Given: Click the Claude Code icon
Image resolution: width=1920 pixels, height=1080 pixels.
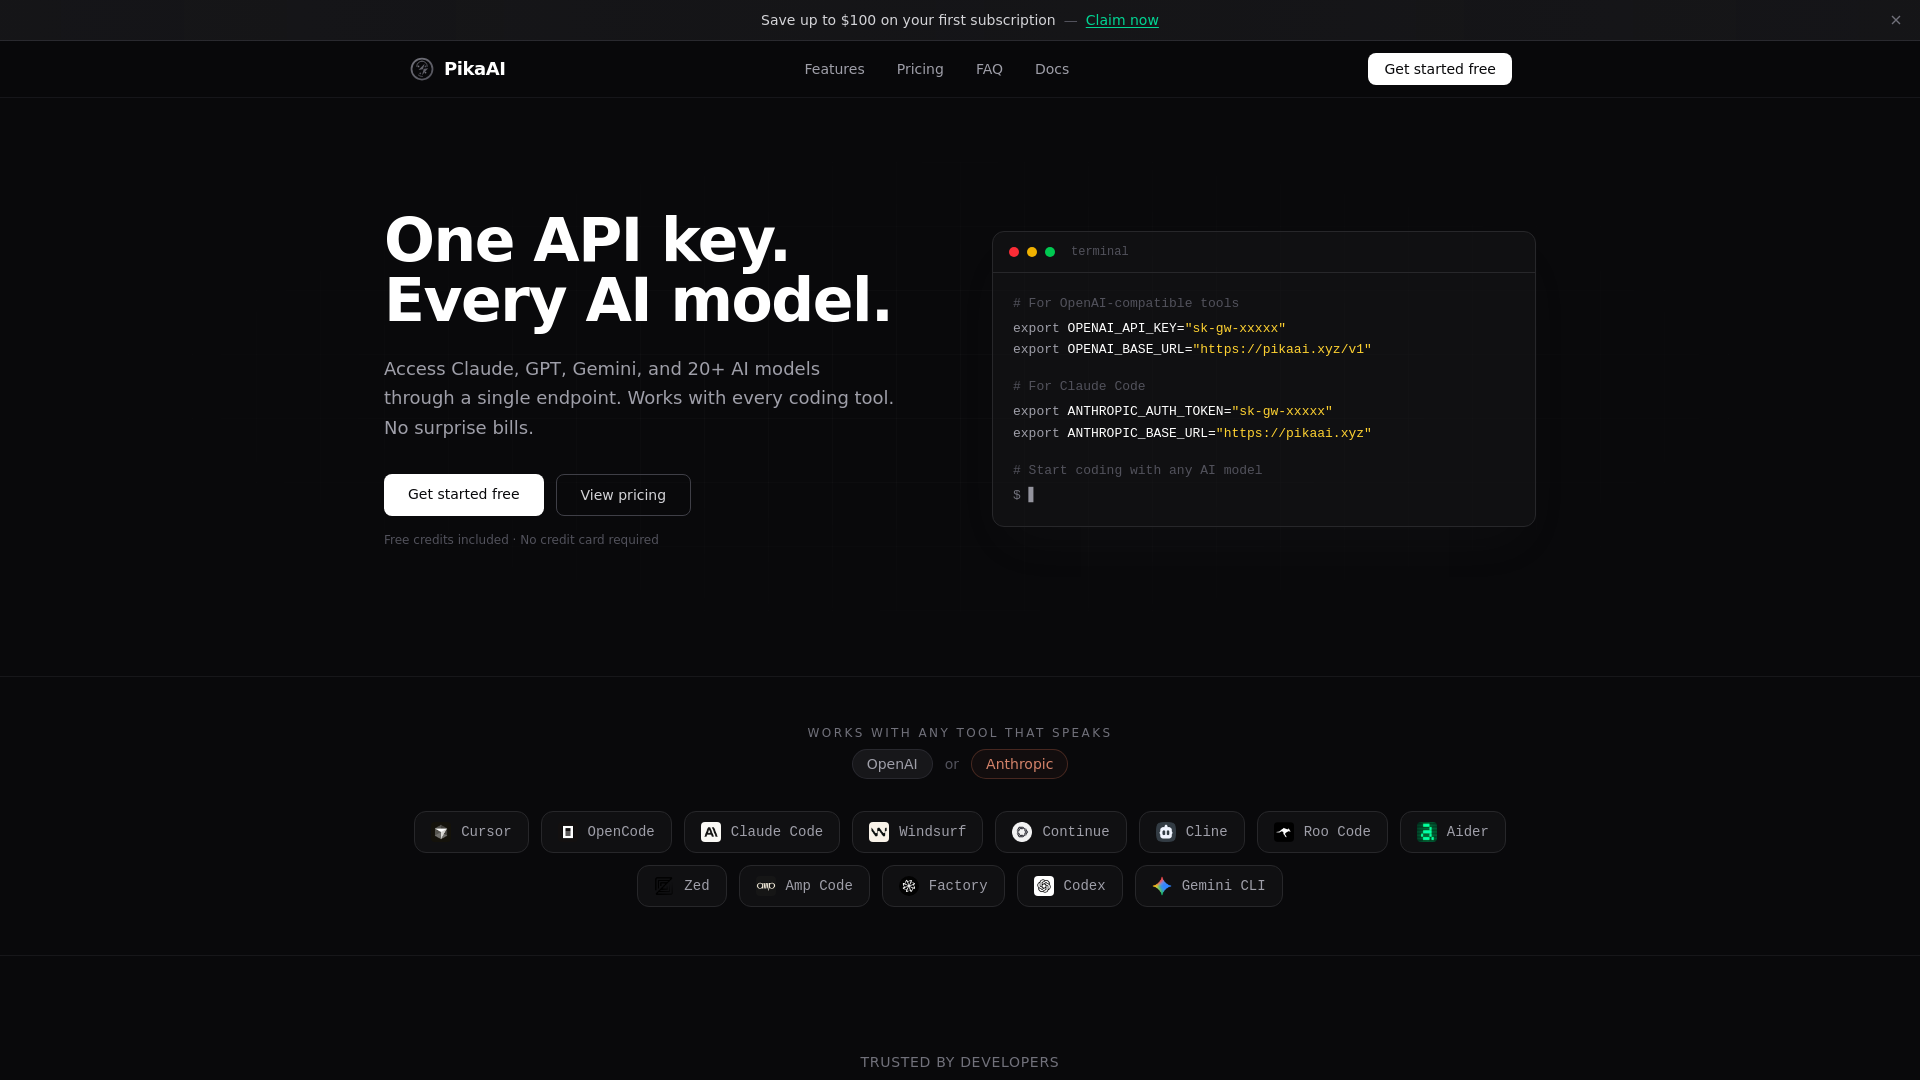Looking at the screenshot, I should click(x=711, y=832).
